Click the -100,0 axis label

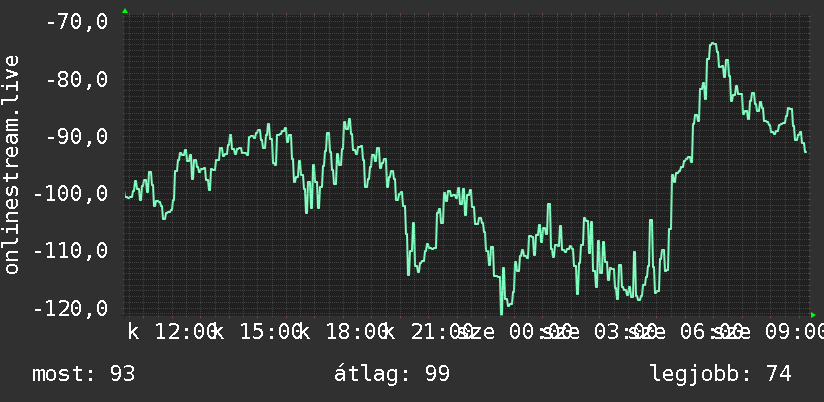(70, 193)
